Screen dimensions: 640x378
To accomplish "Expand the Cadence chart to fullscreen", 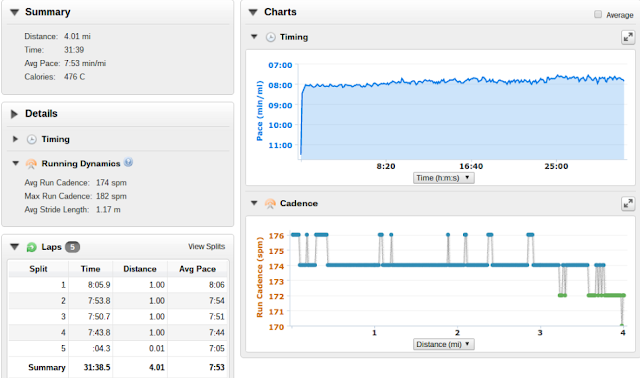I will 628,203.
